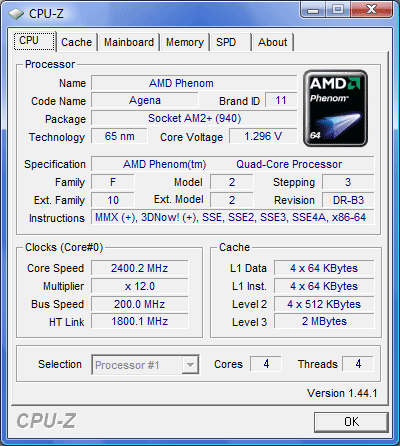Viewport: 400px width, 446px height.
Task: Go to the SPD tab
Action: coord(230,42)
